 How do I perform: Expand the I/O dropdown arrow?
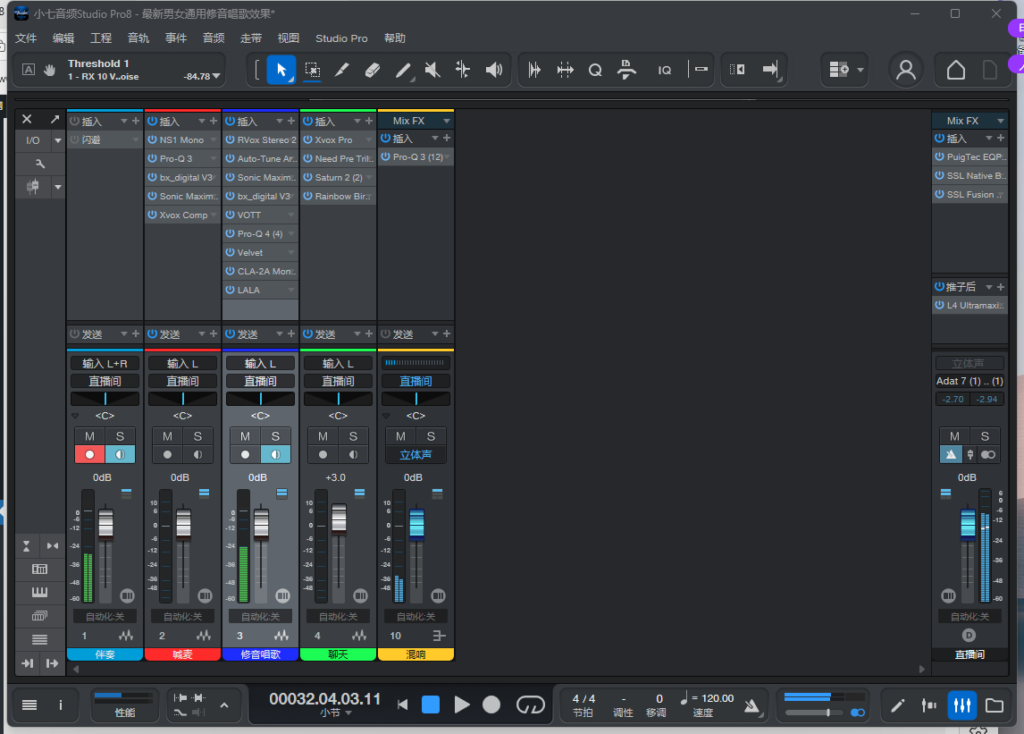(58, 141)
